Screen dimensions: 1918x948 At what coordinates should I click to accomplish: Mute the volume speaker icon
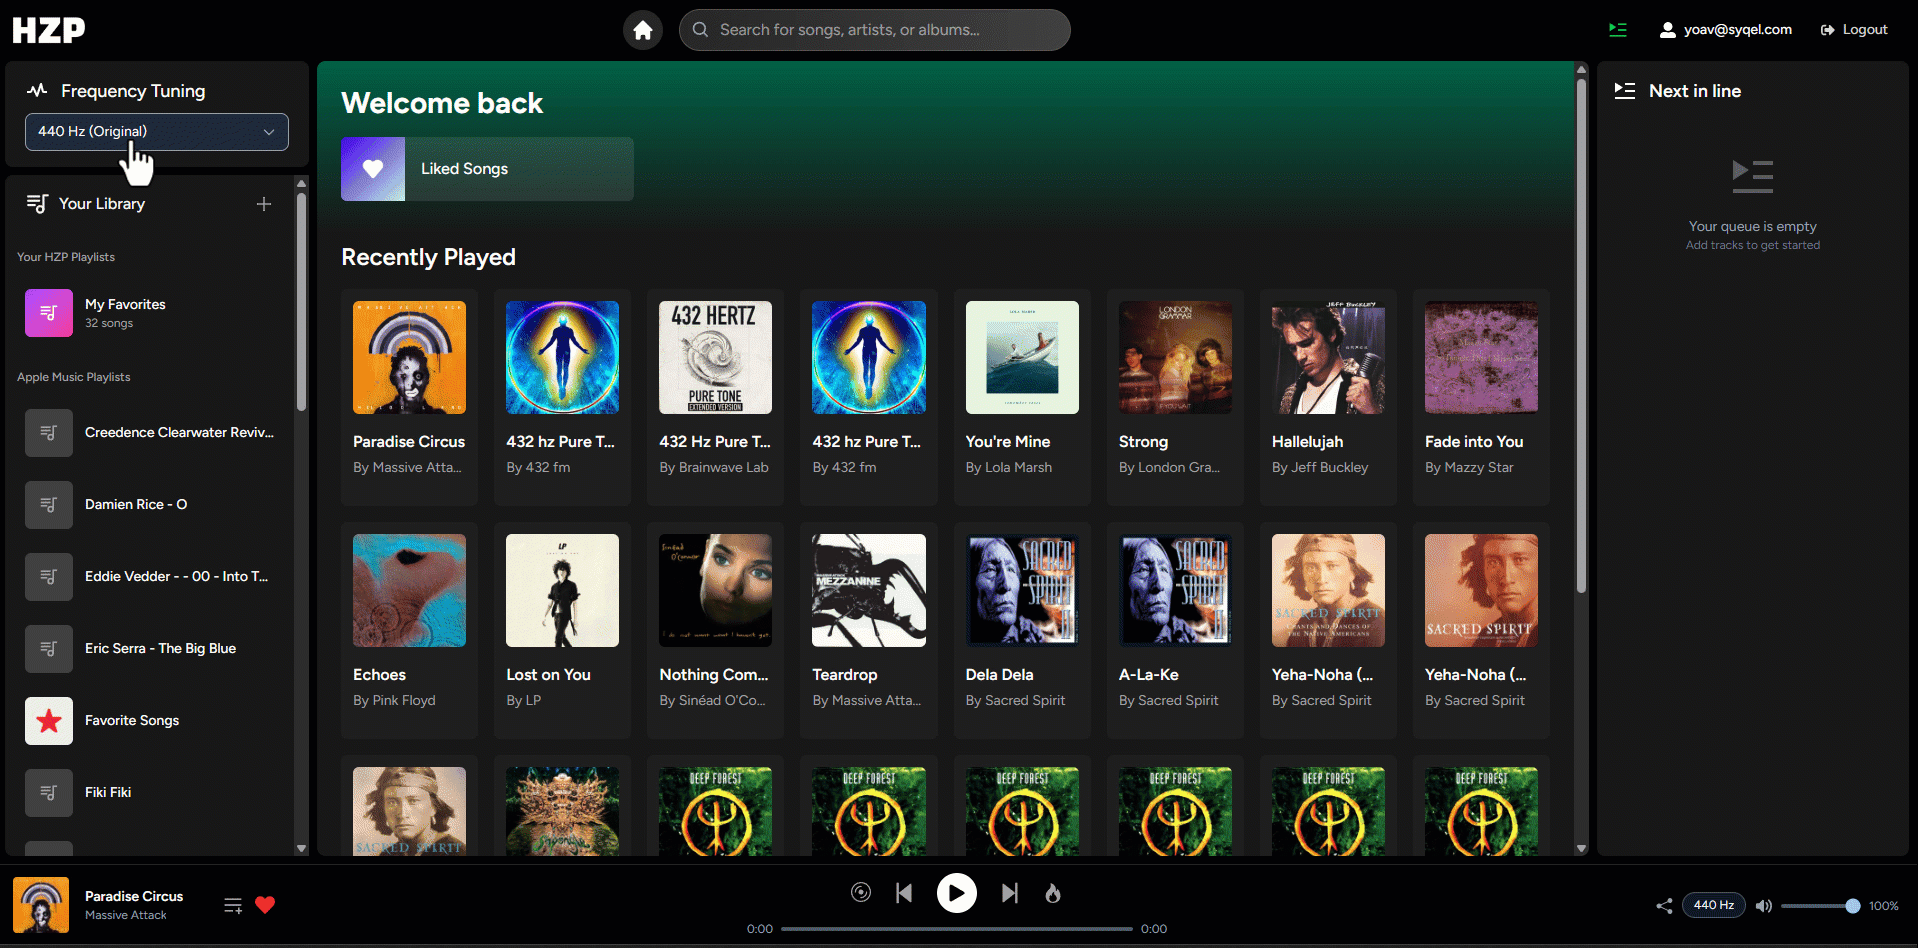click(1764, 906)
